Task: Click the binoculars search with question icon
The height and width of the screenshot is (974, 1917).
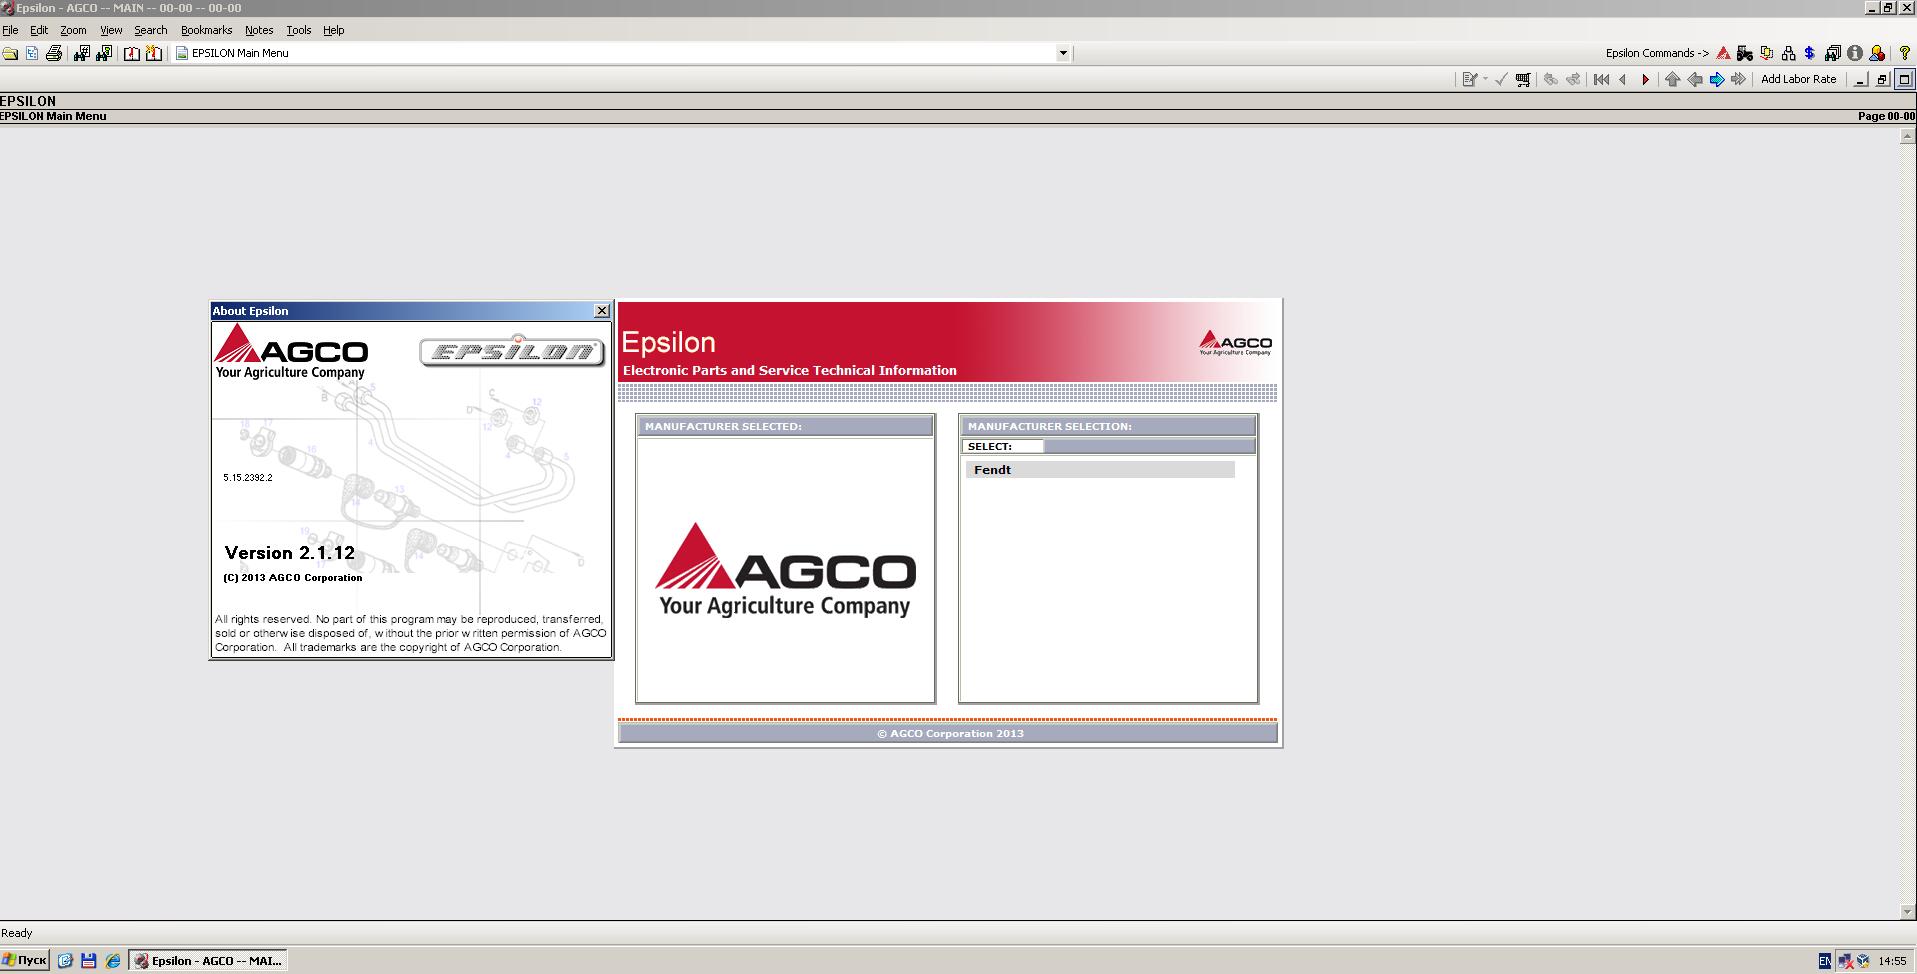Action: click(x=104, y=53)
